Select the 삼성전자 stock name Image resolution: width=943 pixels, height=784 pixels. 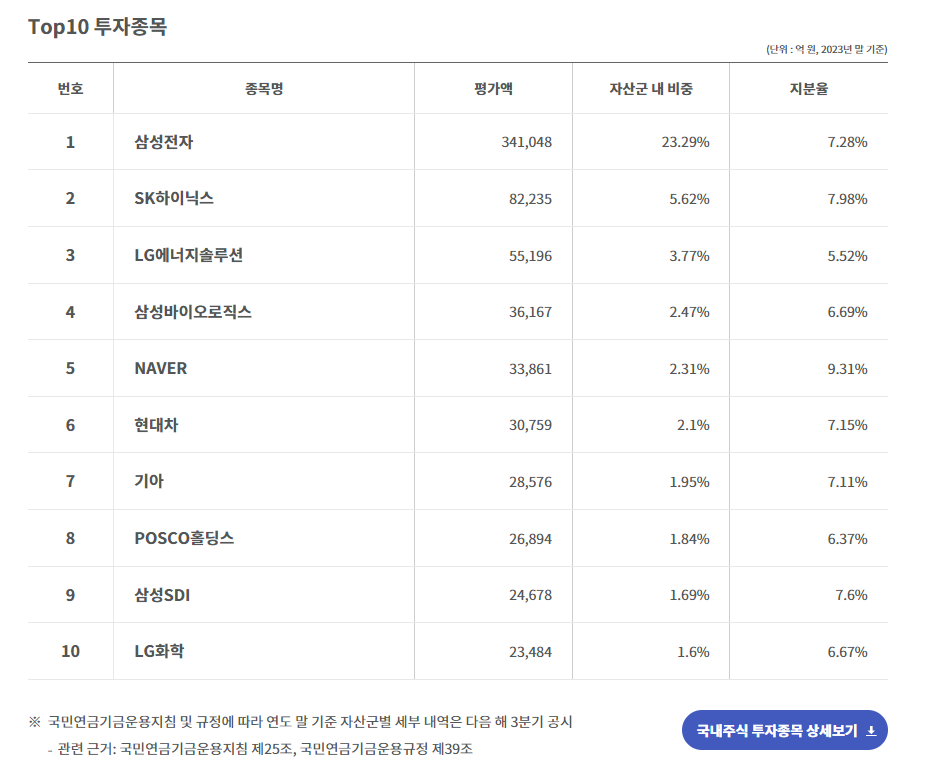[x=160, y=143]
